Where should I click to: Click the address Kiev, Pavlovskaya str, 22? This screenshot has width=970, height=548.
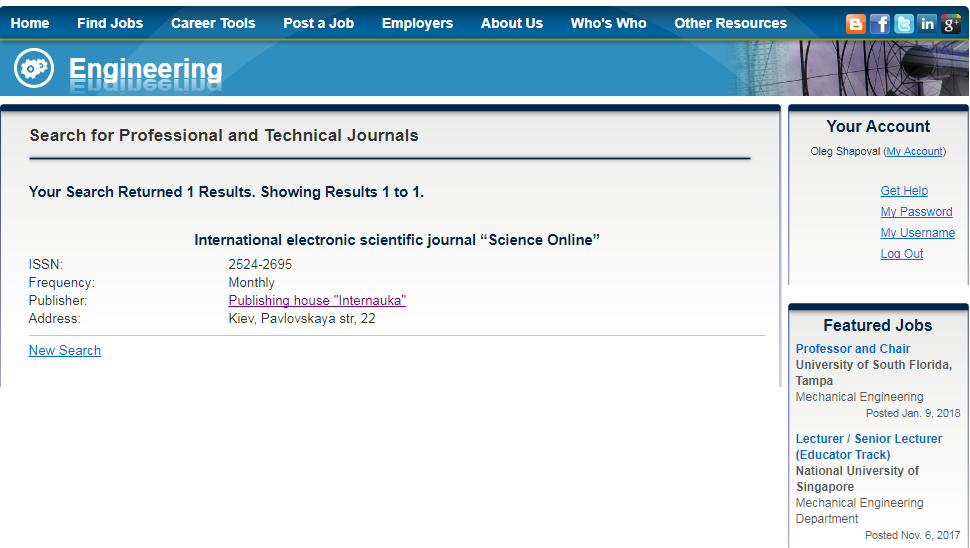pyautogui.click(x=302, y=319)
